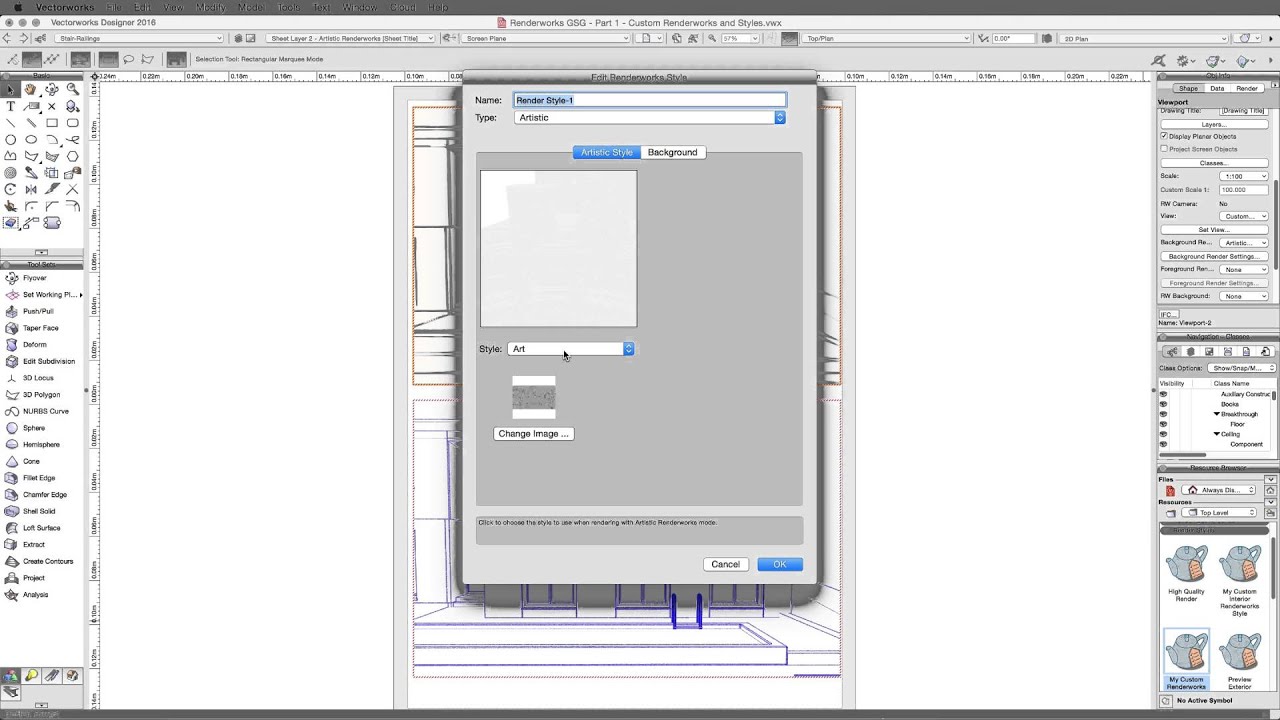This screenshot has width=1280, height=720.
Task: Open the Render tab in Obj Info
Action: (x=1247, y=88)
